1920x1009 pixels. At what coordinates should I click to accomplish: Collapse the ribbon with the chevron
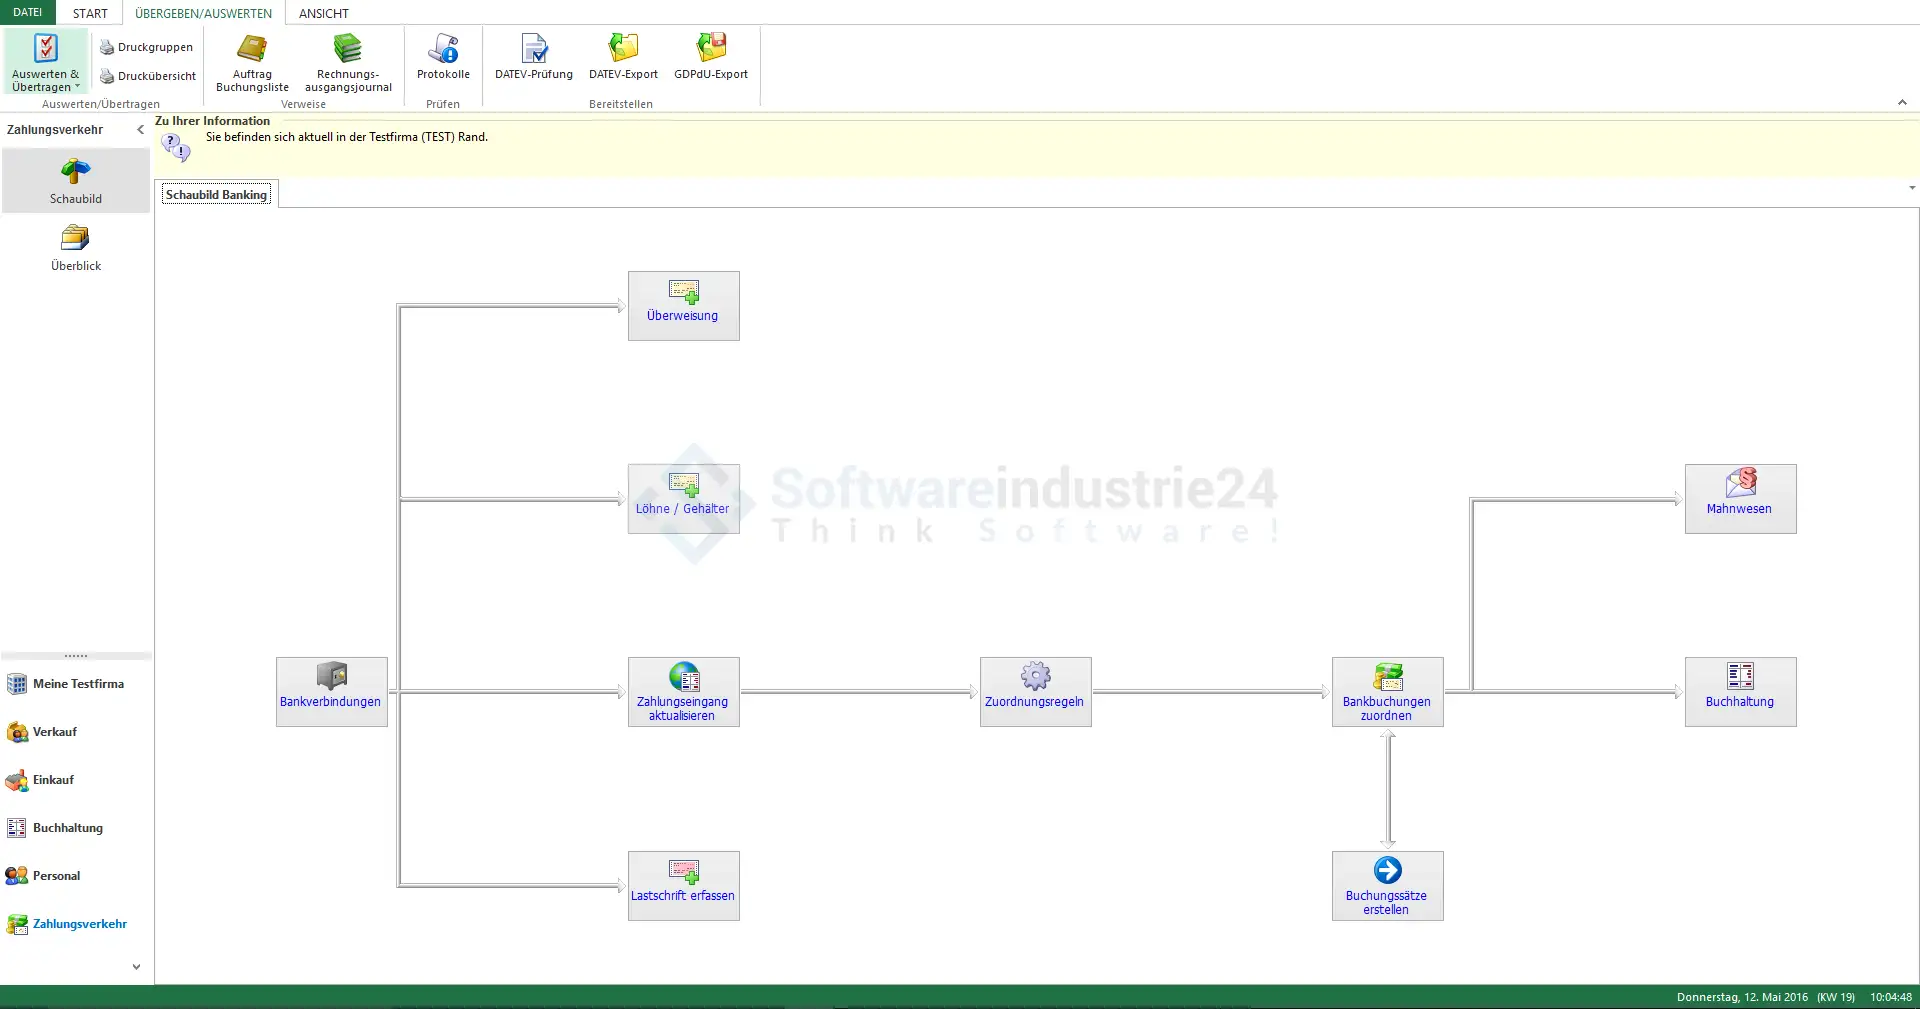click(1902, 103)
